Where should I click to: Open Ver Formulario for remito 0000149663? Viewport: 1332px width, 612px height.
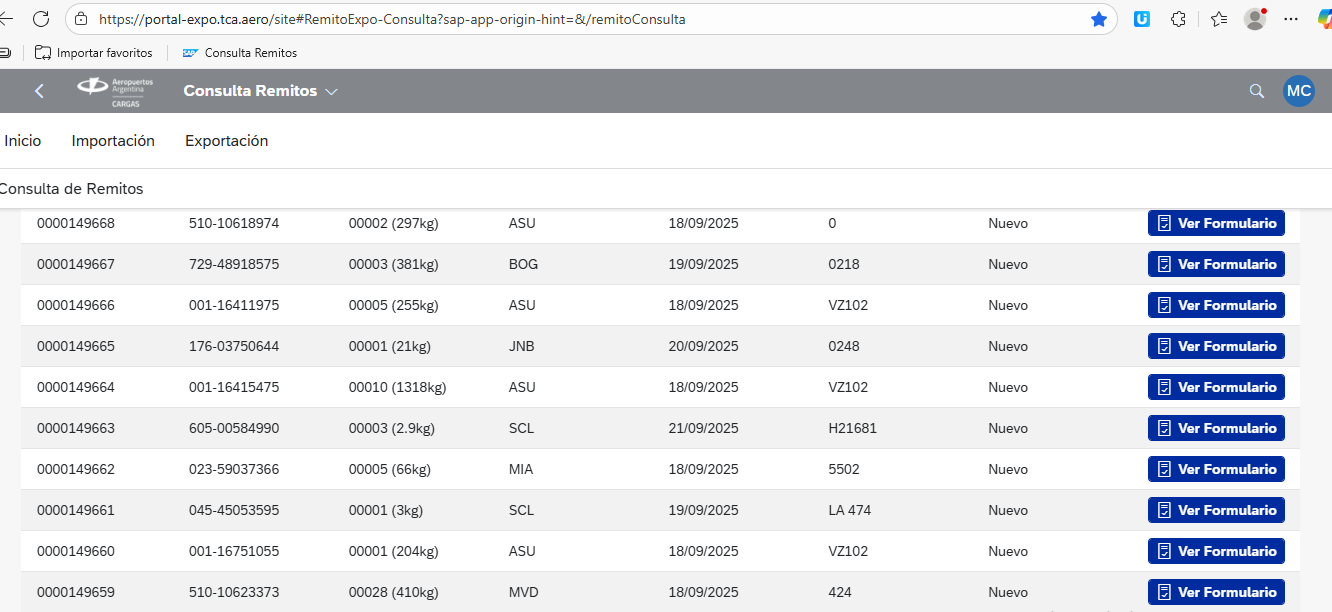click(1216, 428)
